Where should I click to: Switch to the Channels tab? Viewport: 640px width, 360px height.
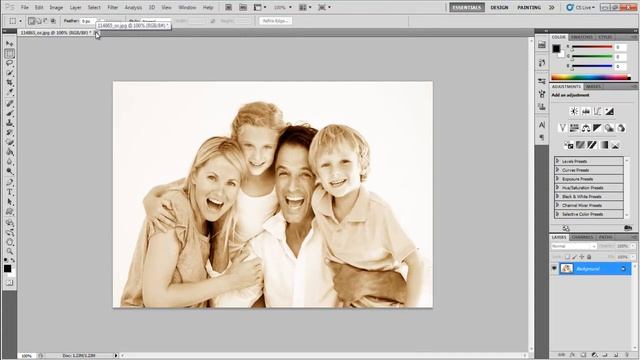tap(582, 237)
